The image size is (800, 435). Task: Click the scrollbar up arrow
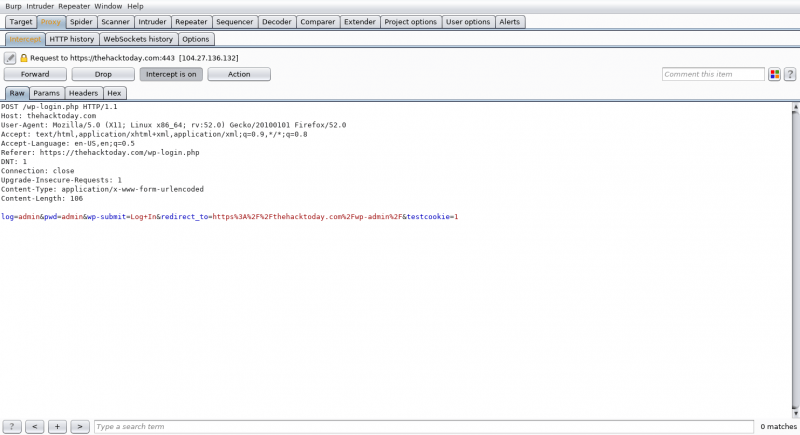pyautogui.click(x=795, y=107)
